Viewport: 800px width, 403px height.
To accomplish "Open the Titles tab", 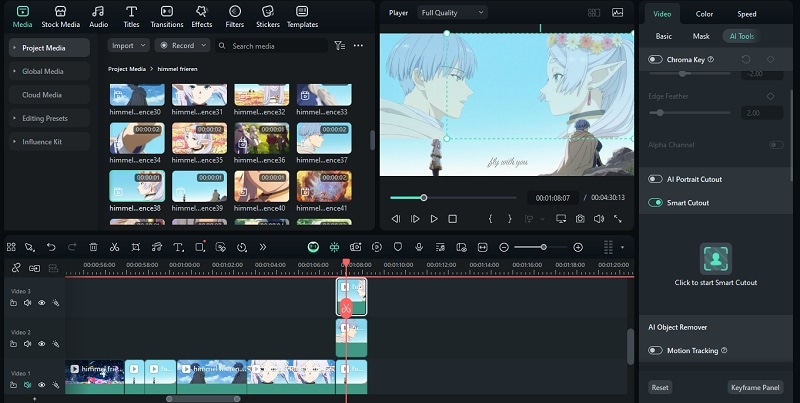I will tap(131, 17).
